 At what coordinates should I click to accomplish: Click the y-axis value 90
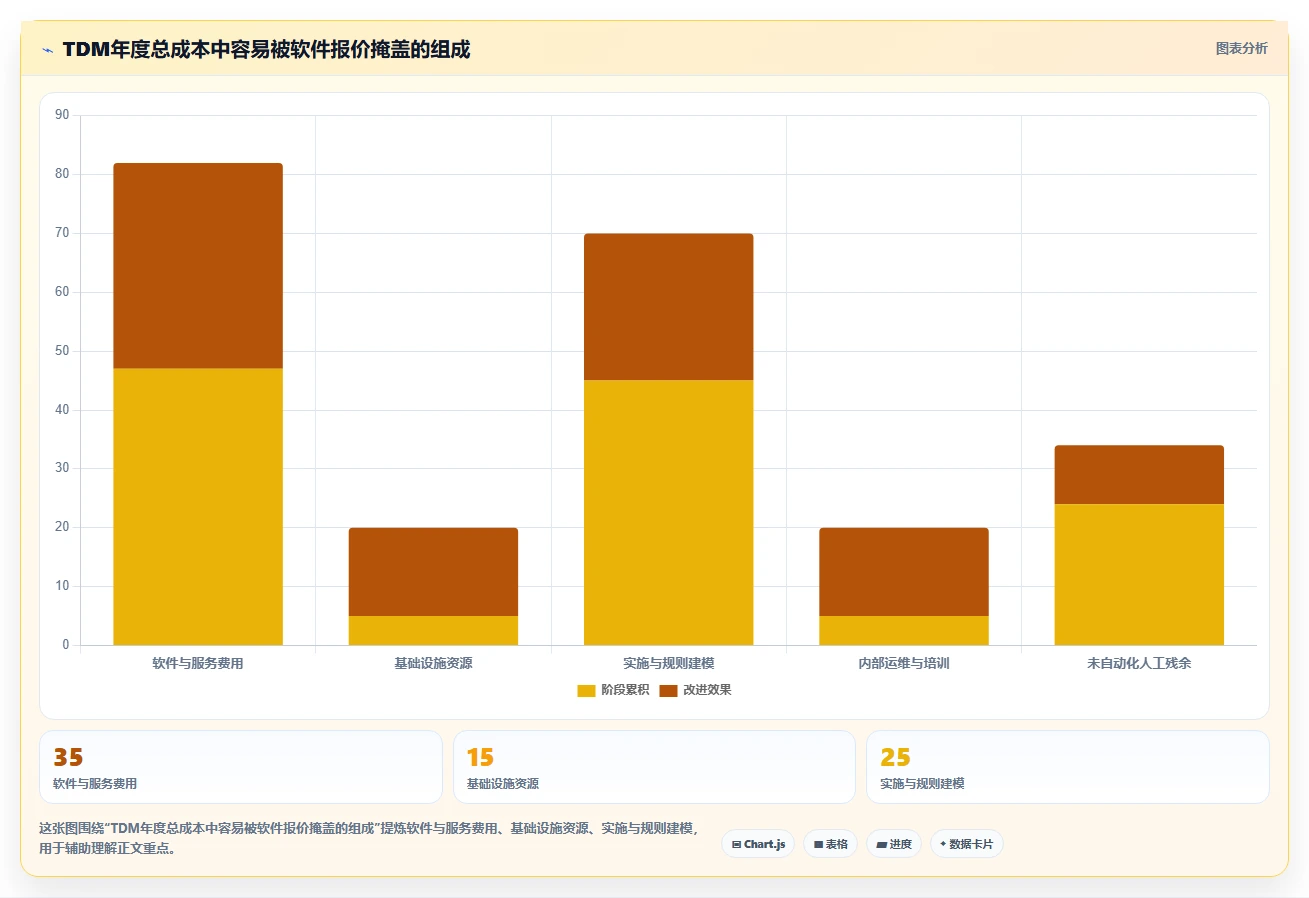[62, 115]
